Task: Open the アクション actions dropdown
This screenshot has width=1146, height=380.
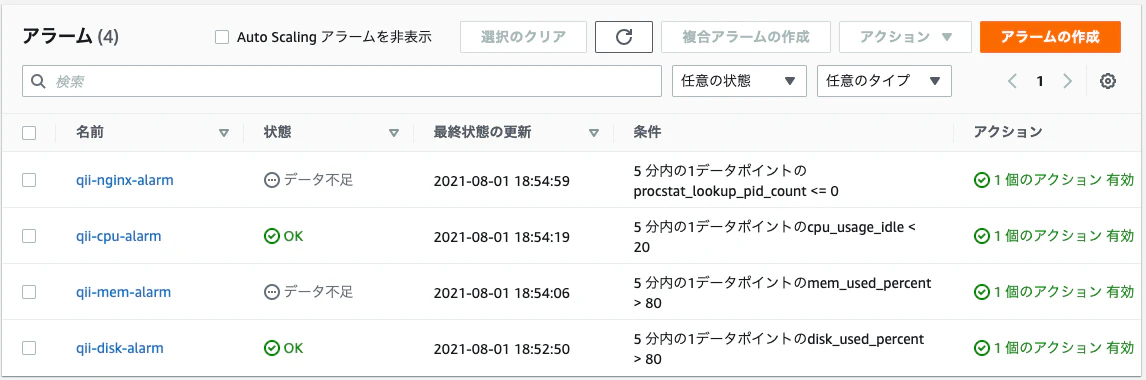Action: click(905, 37)
